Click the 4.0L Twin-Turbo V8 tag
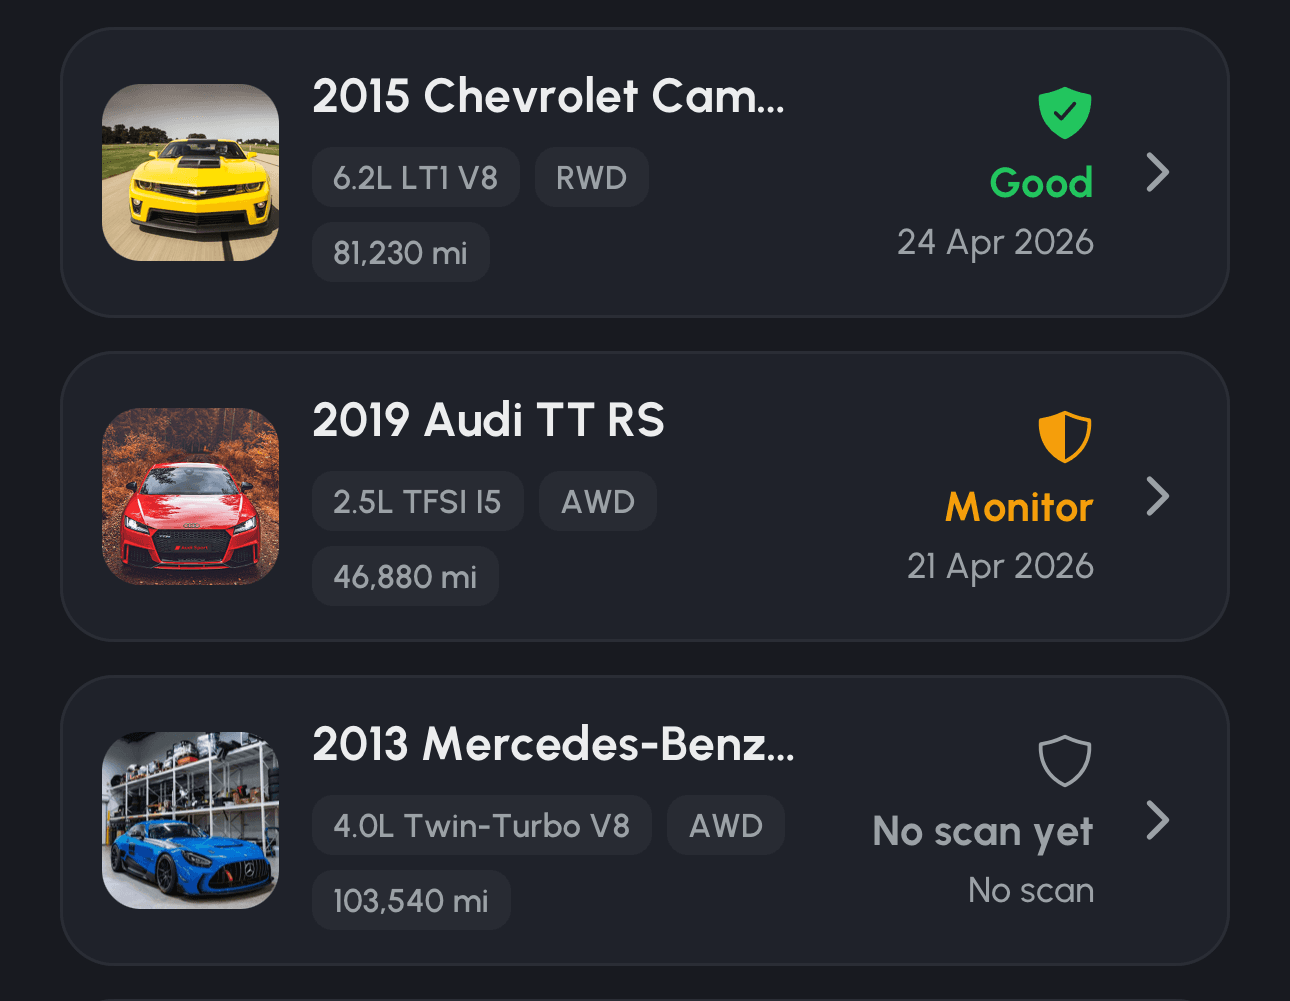Image resolution: width=1290 pixels, height=1001 pixels. (482, 825)
